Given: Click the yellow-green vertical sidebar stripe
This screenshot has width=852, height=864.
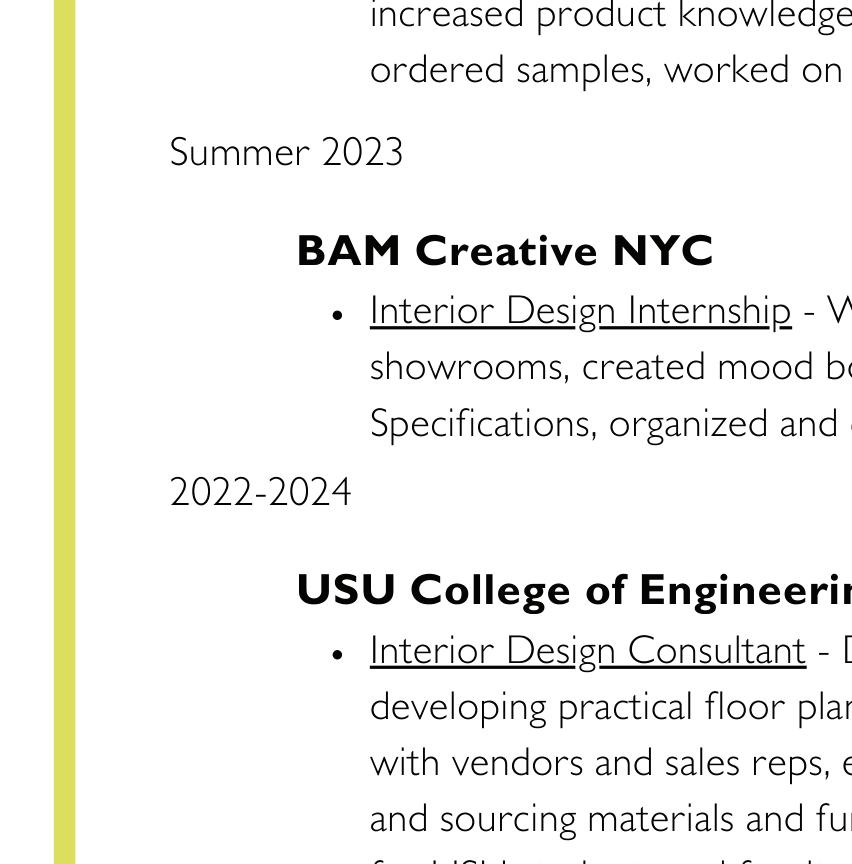Looking at the screenshot, I should coord(64,432).
